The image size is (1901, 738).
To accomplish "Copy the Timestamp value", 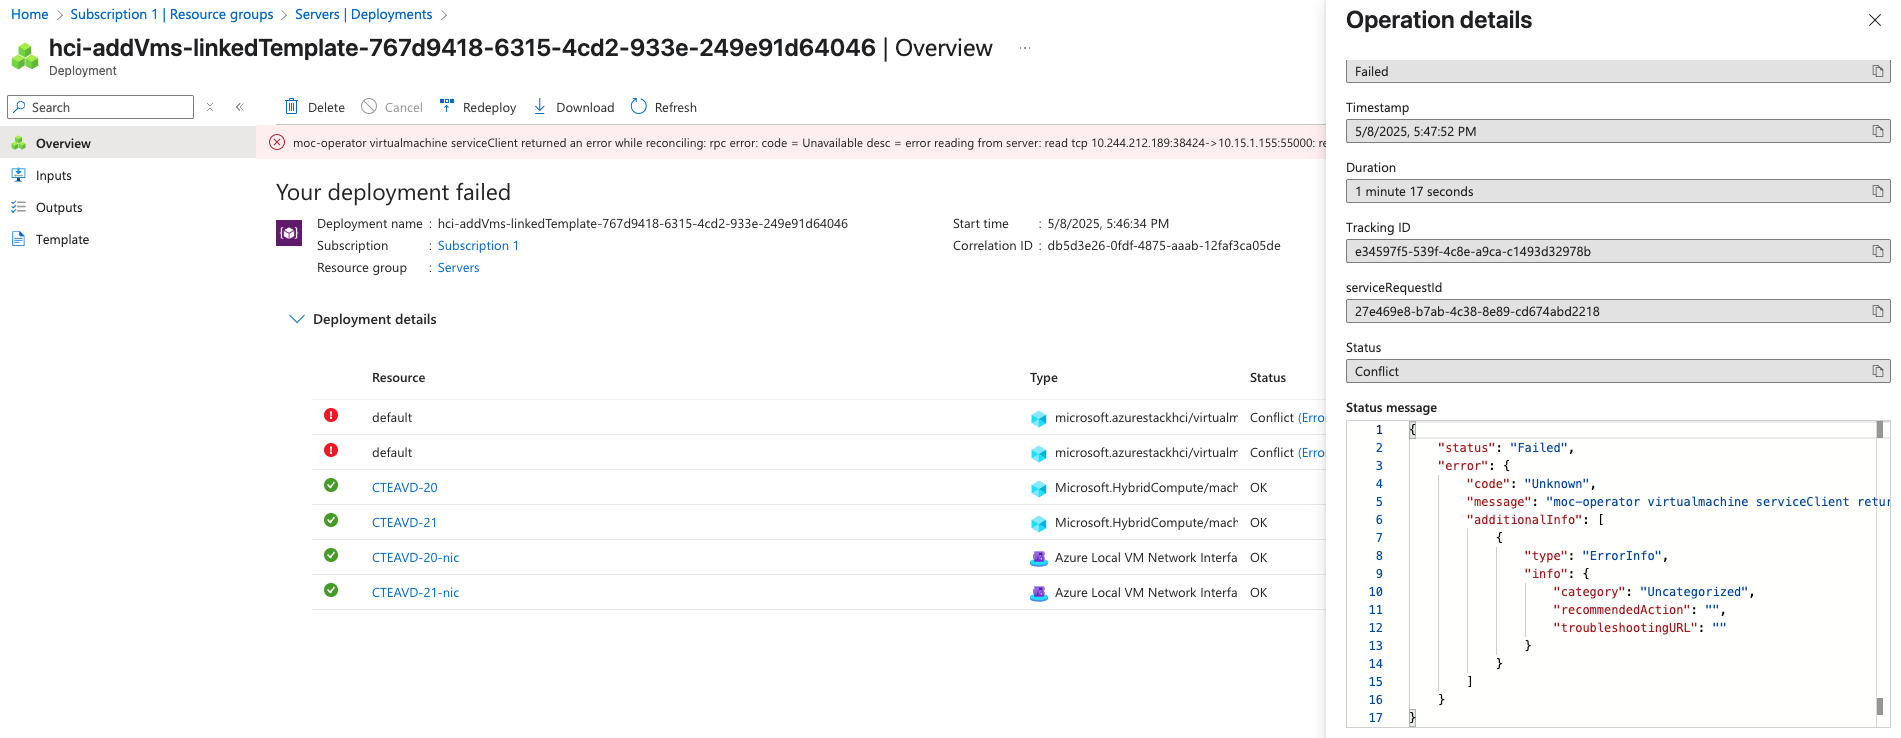I will coord(1878,131).
